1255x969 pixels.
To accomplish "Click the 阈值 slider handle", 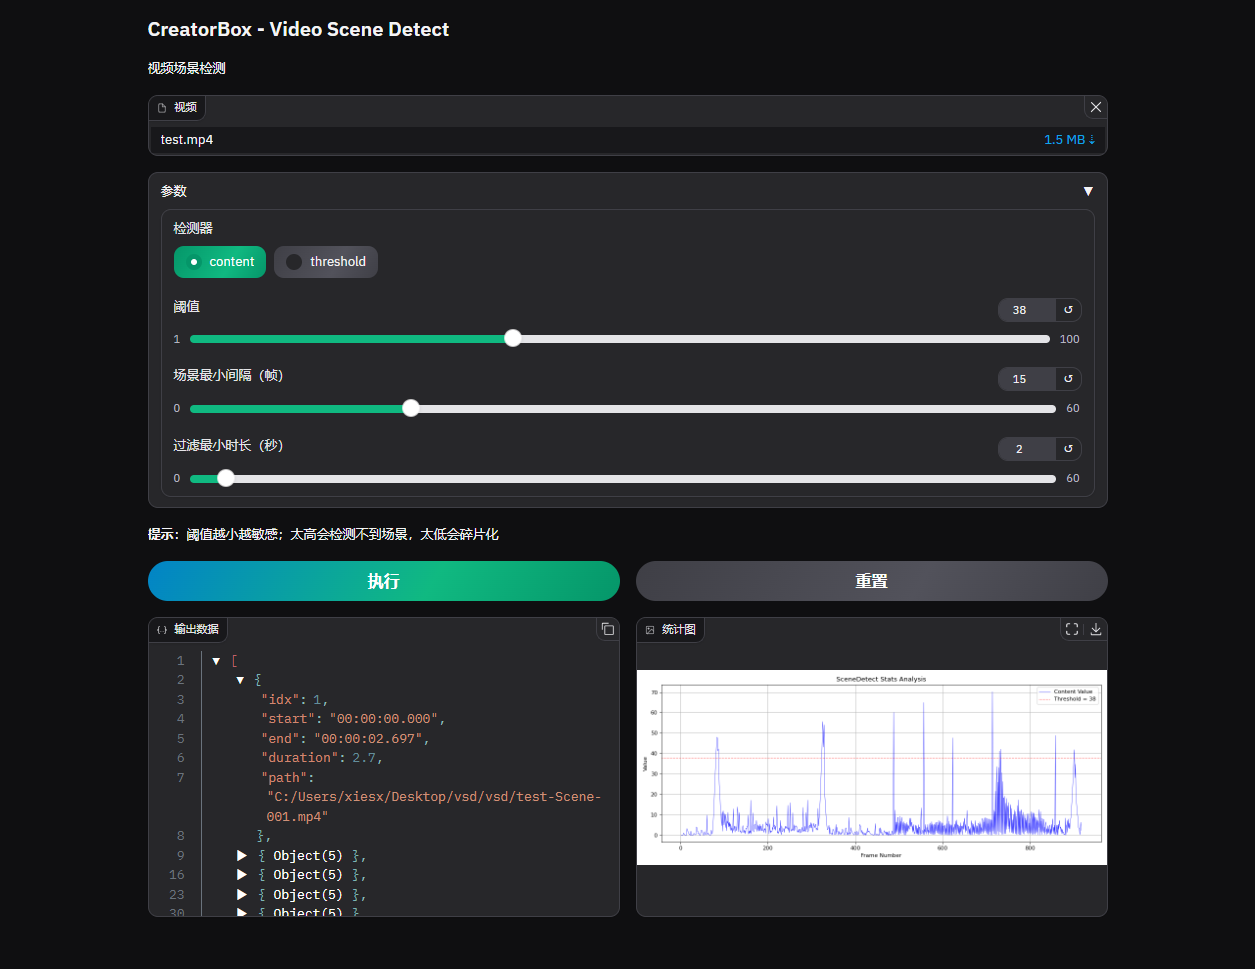I will pyautogui.click(x=513, y=338).
